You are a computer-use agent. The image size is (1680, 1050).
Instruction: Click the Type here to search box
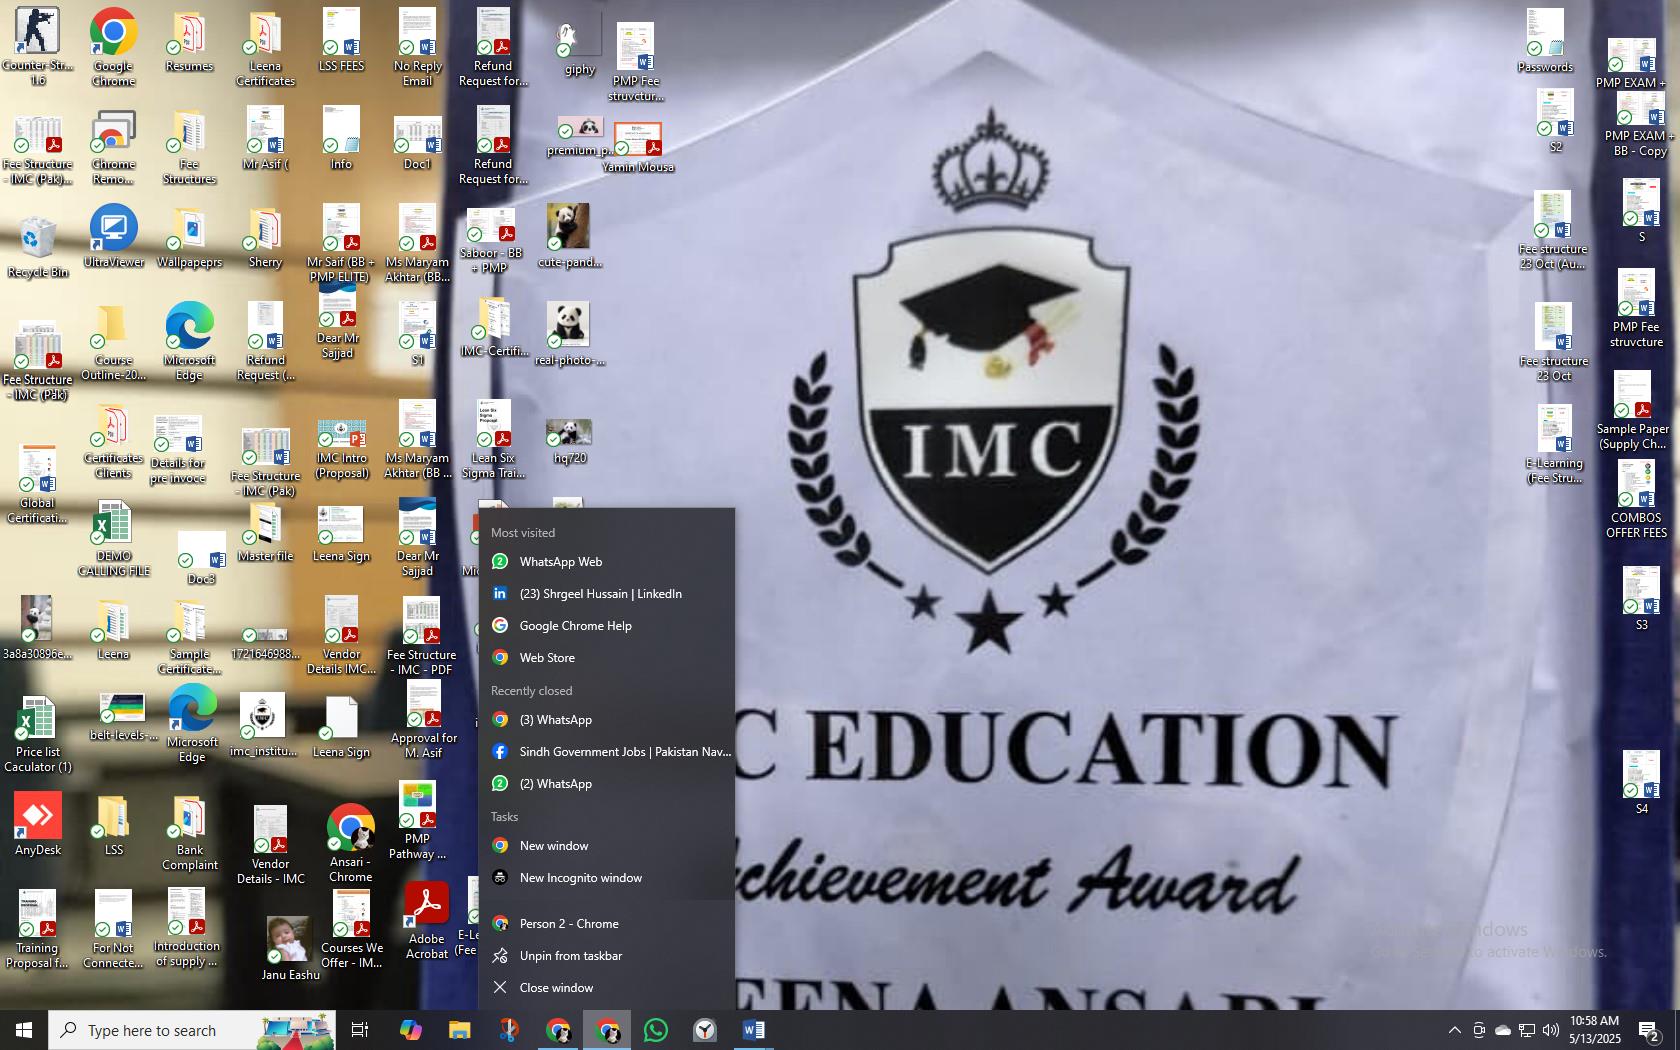click(192, 1030)
